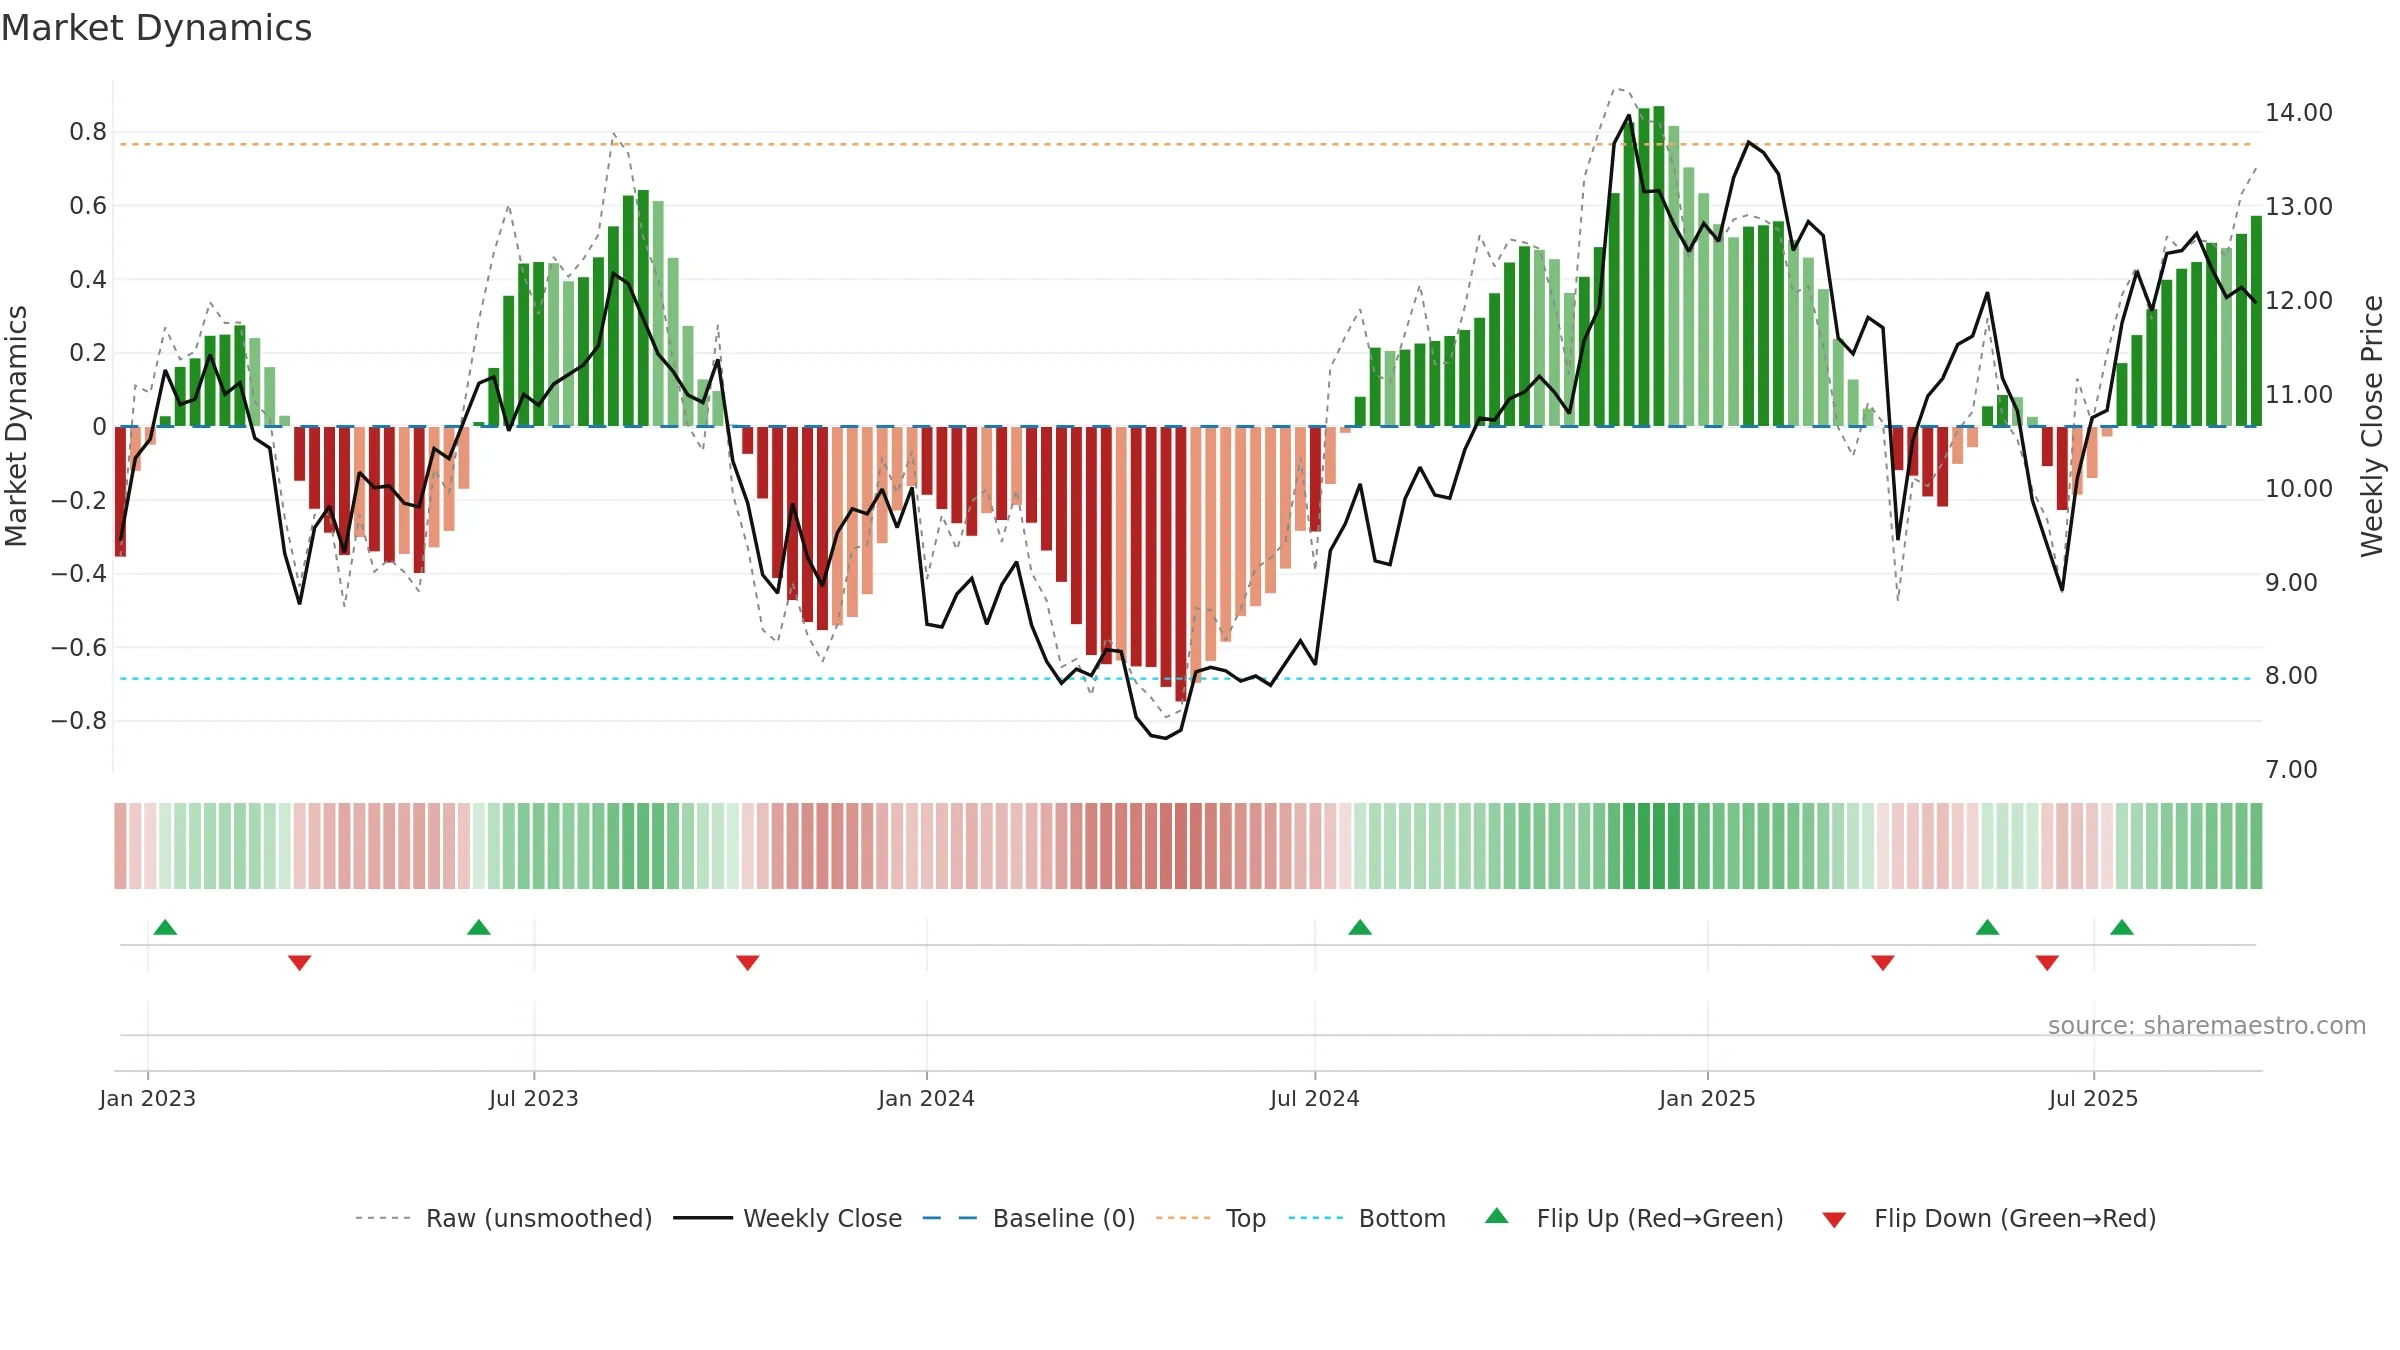Click the 9.00 price axis label

tap(2291, 583)
